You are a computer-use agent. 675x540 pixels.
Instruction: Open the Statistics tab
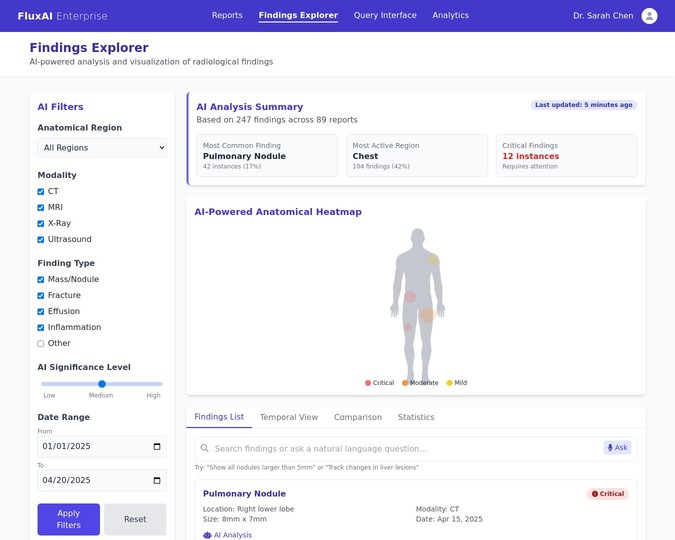click(416, 417)
